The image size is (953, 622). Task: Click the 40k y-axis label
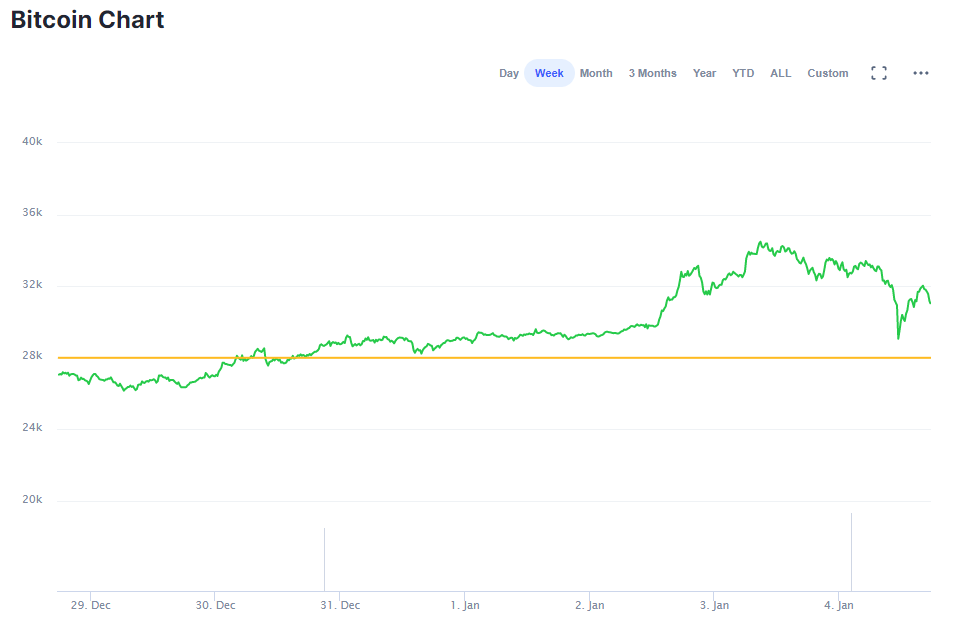pos(32,141)
